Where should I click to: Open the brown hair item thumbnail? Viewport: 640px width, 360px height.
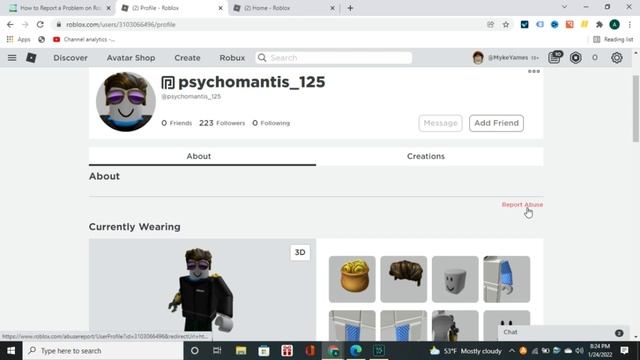click(x=404, y=279)
